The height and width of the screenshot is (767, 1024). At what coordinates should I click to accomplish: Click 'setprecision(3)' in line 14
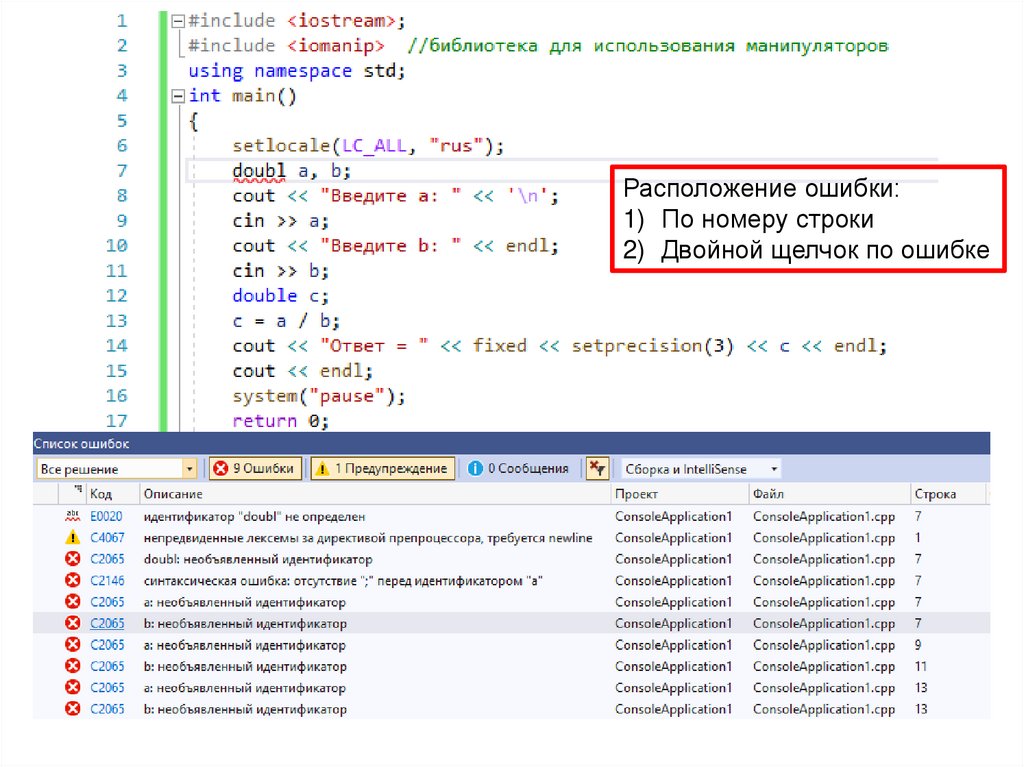(652, 346)
